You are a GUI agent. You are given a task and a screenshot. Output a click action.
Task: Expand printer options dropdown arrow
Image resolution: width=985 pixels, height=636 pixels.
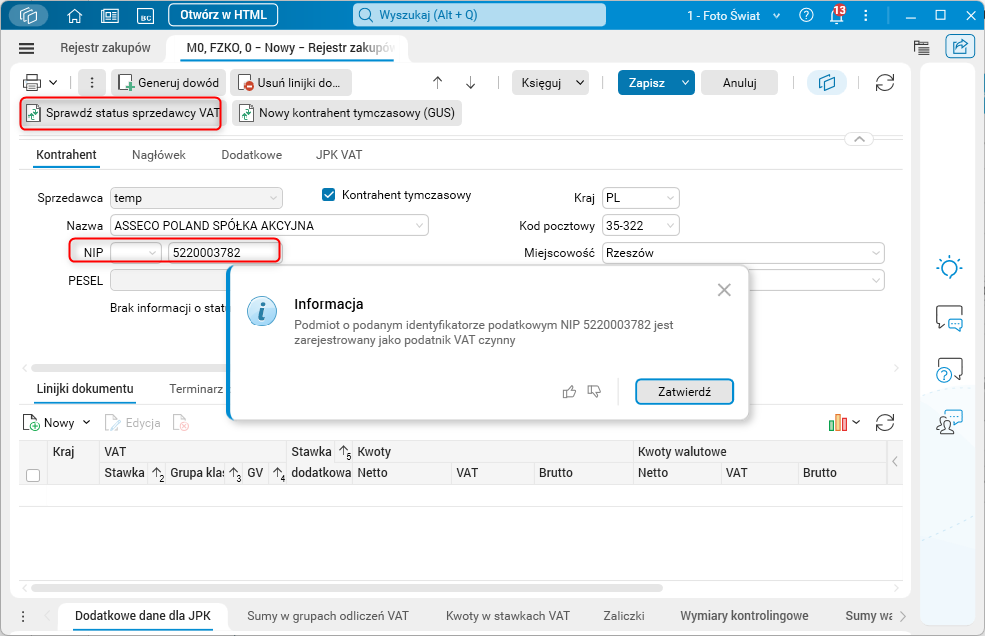click(x=53, y=82)
